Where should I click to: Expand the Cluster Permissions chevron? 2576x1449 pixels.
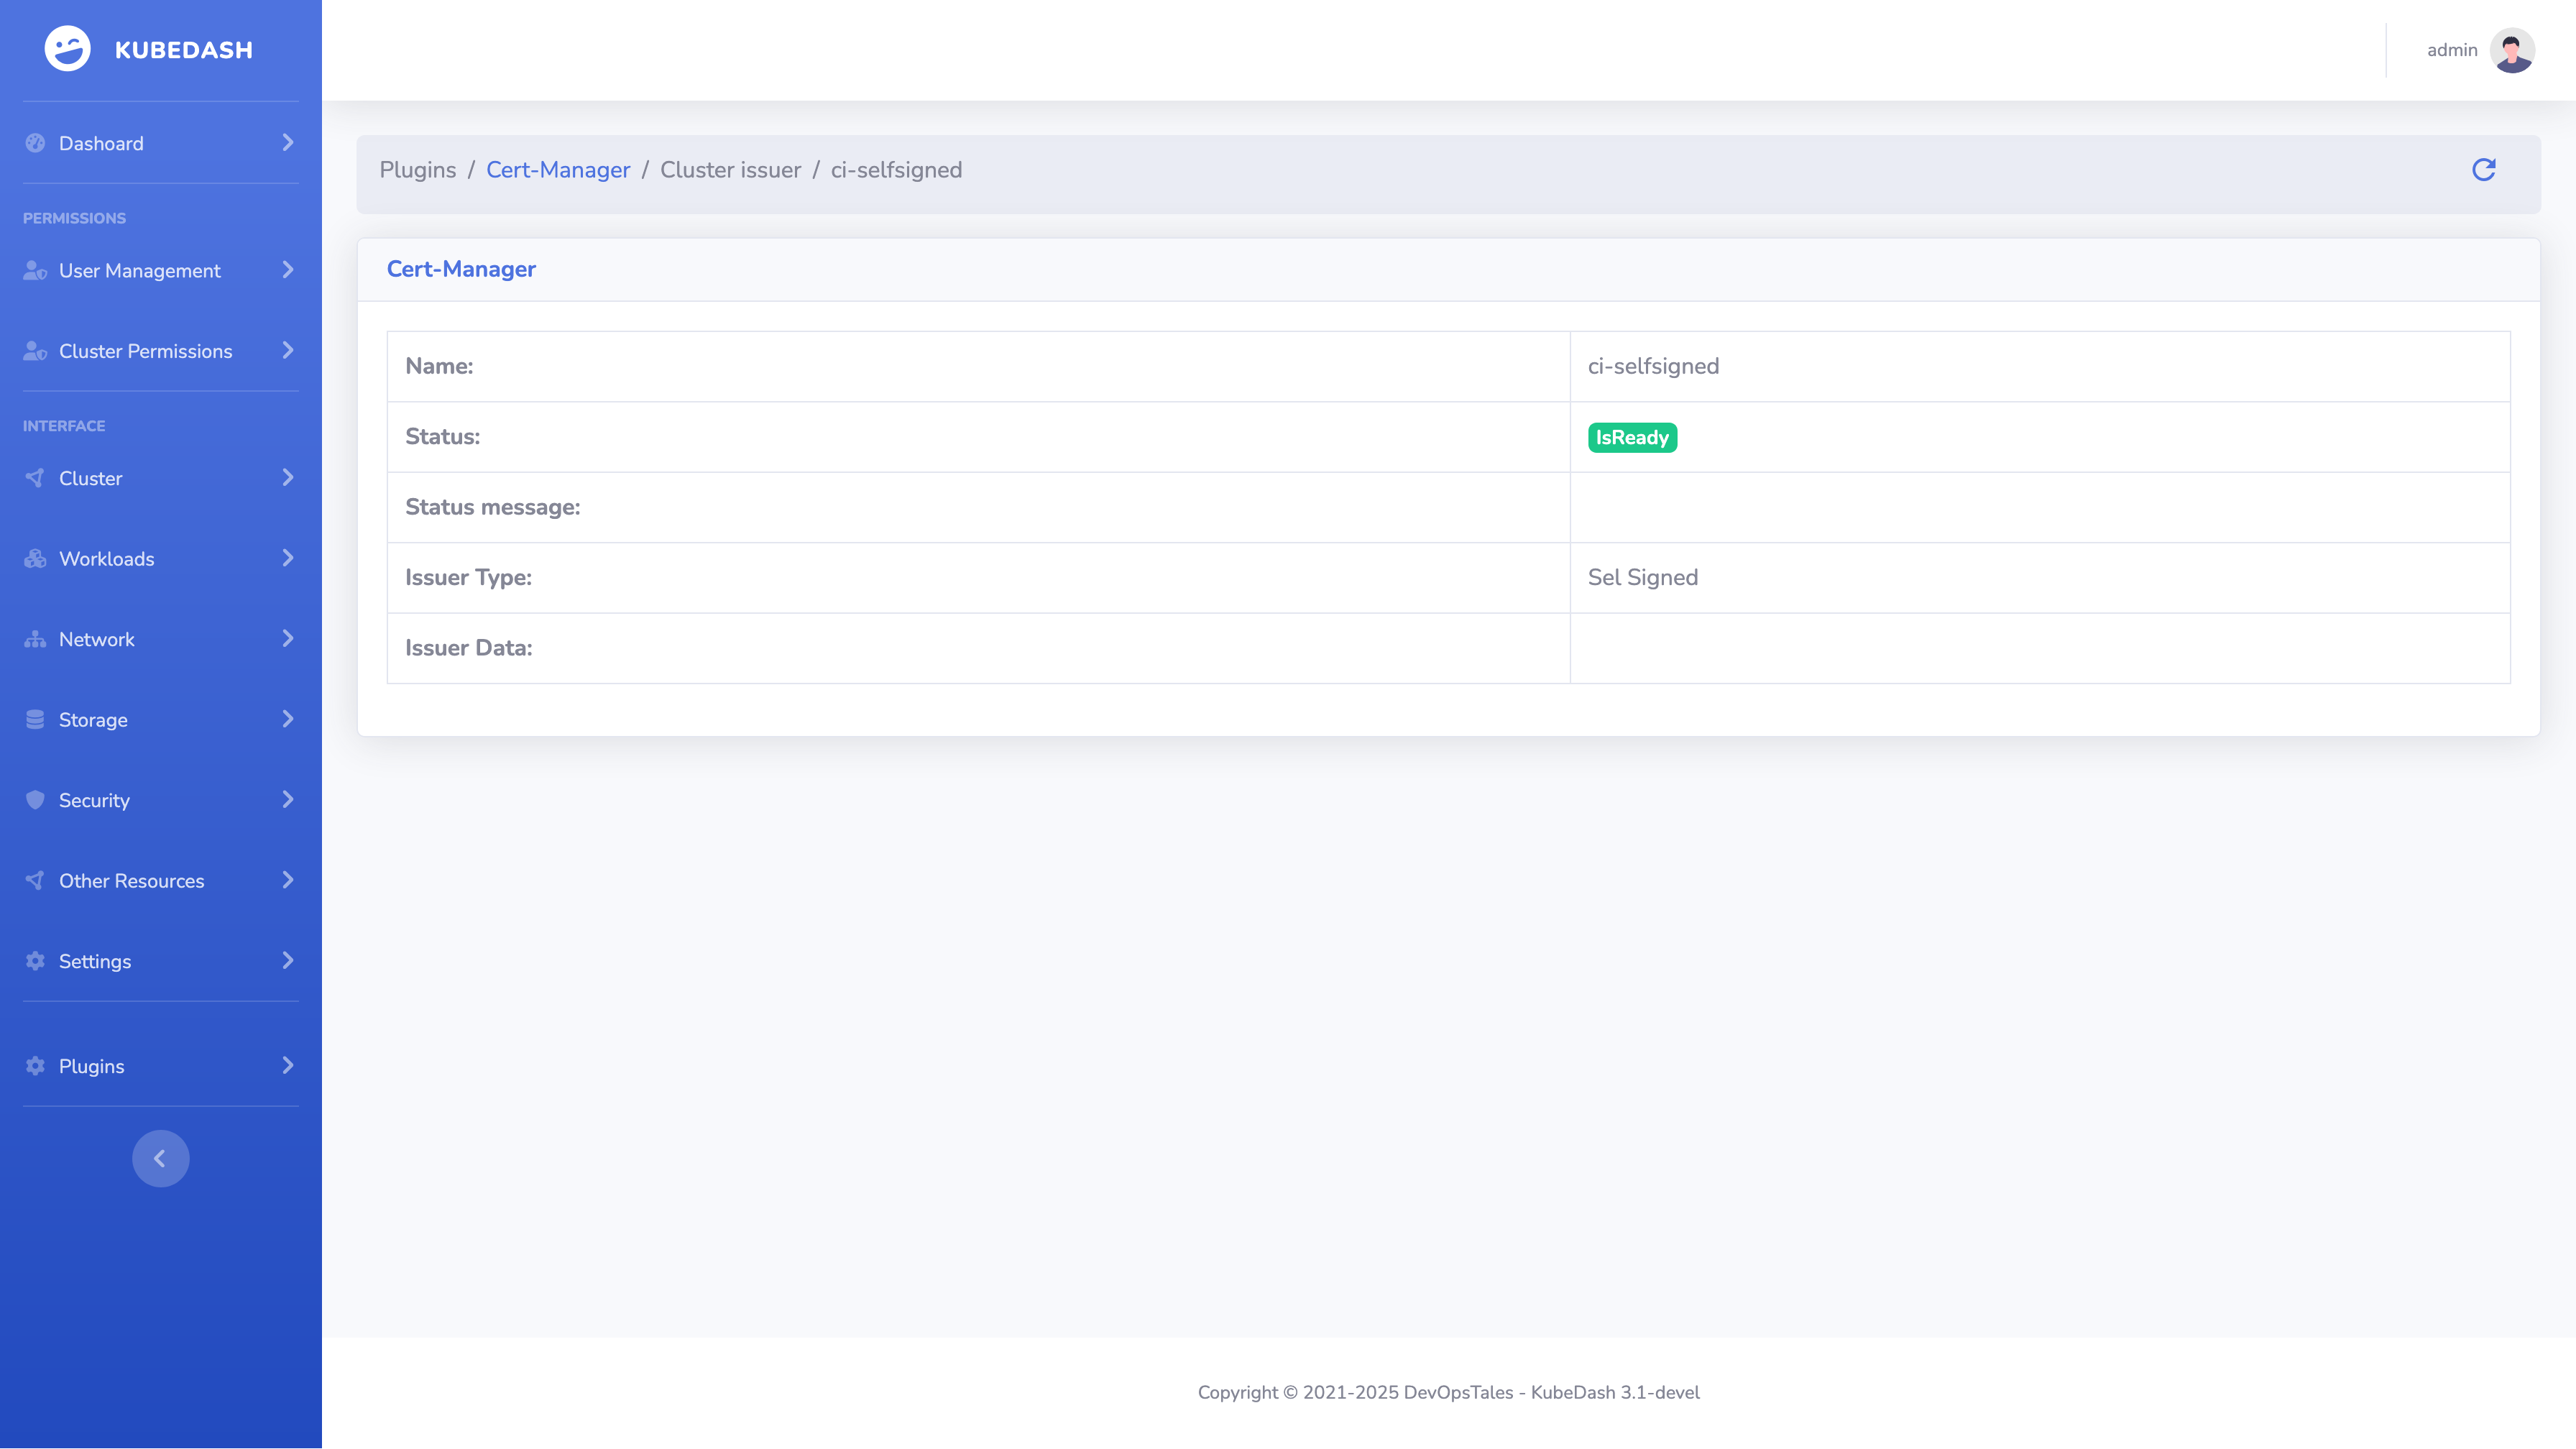click(288, 350)
